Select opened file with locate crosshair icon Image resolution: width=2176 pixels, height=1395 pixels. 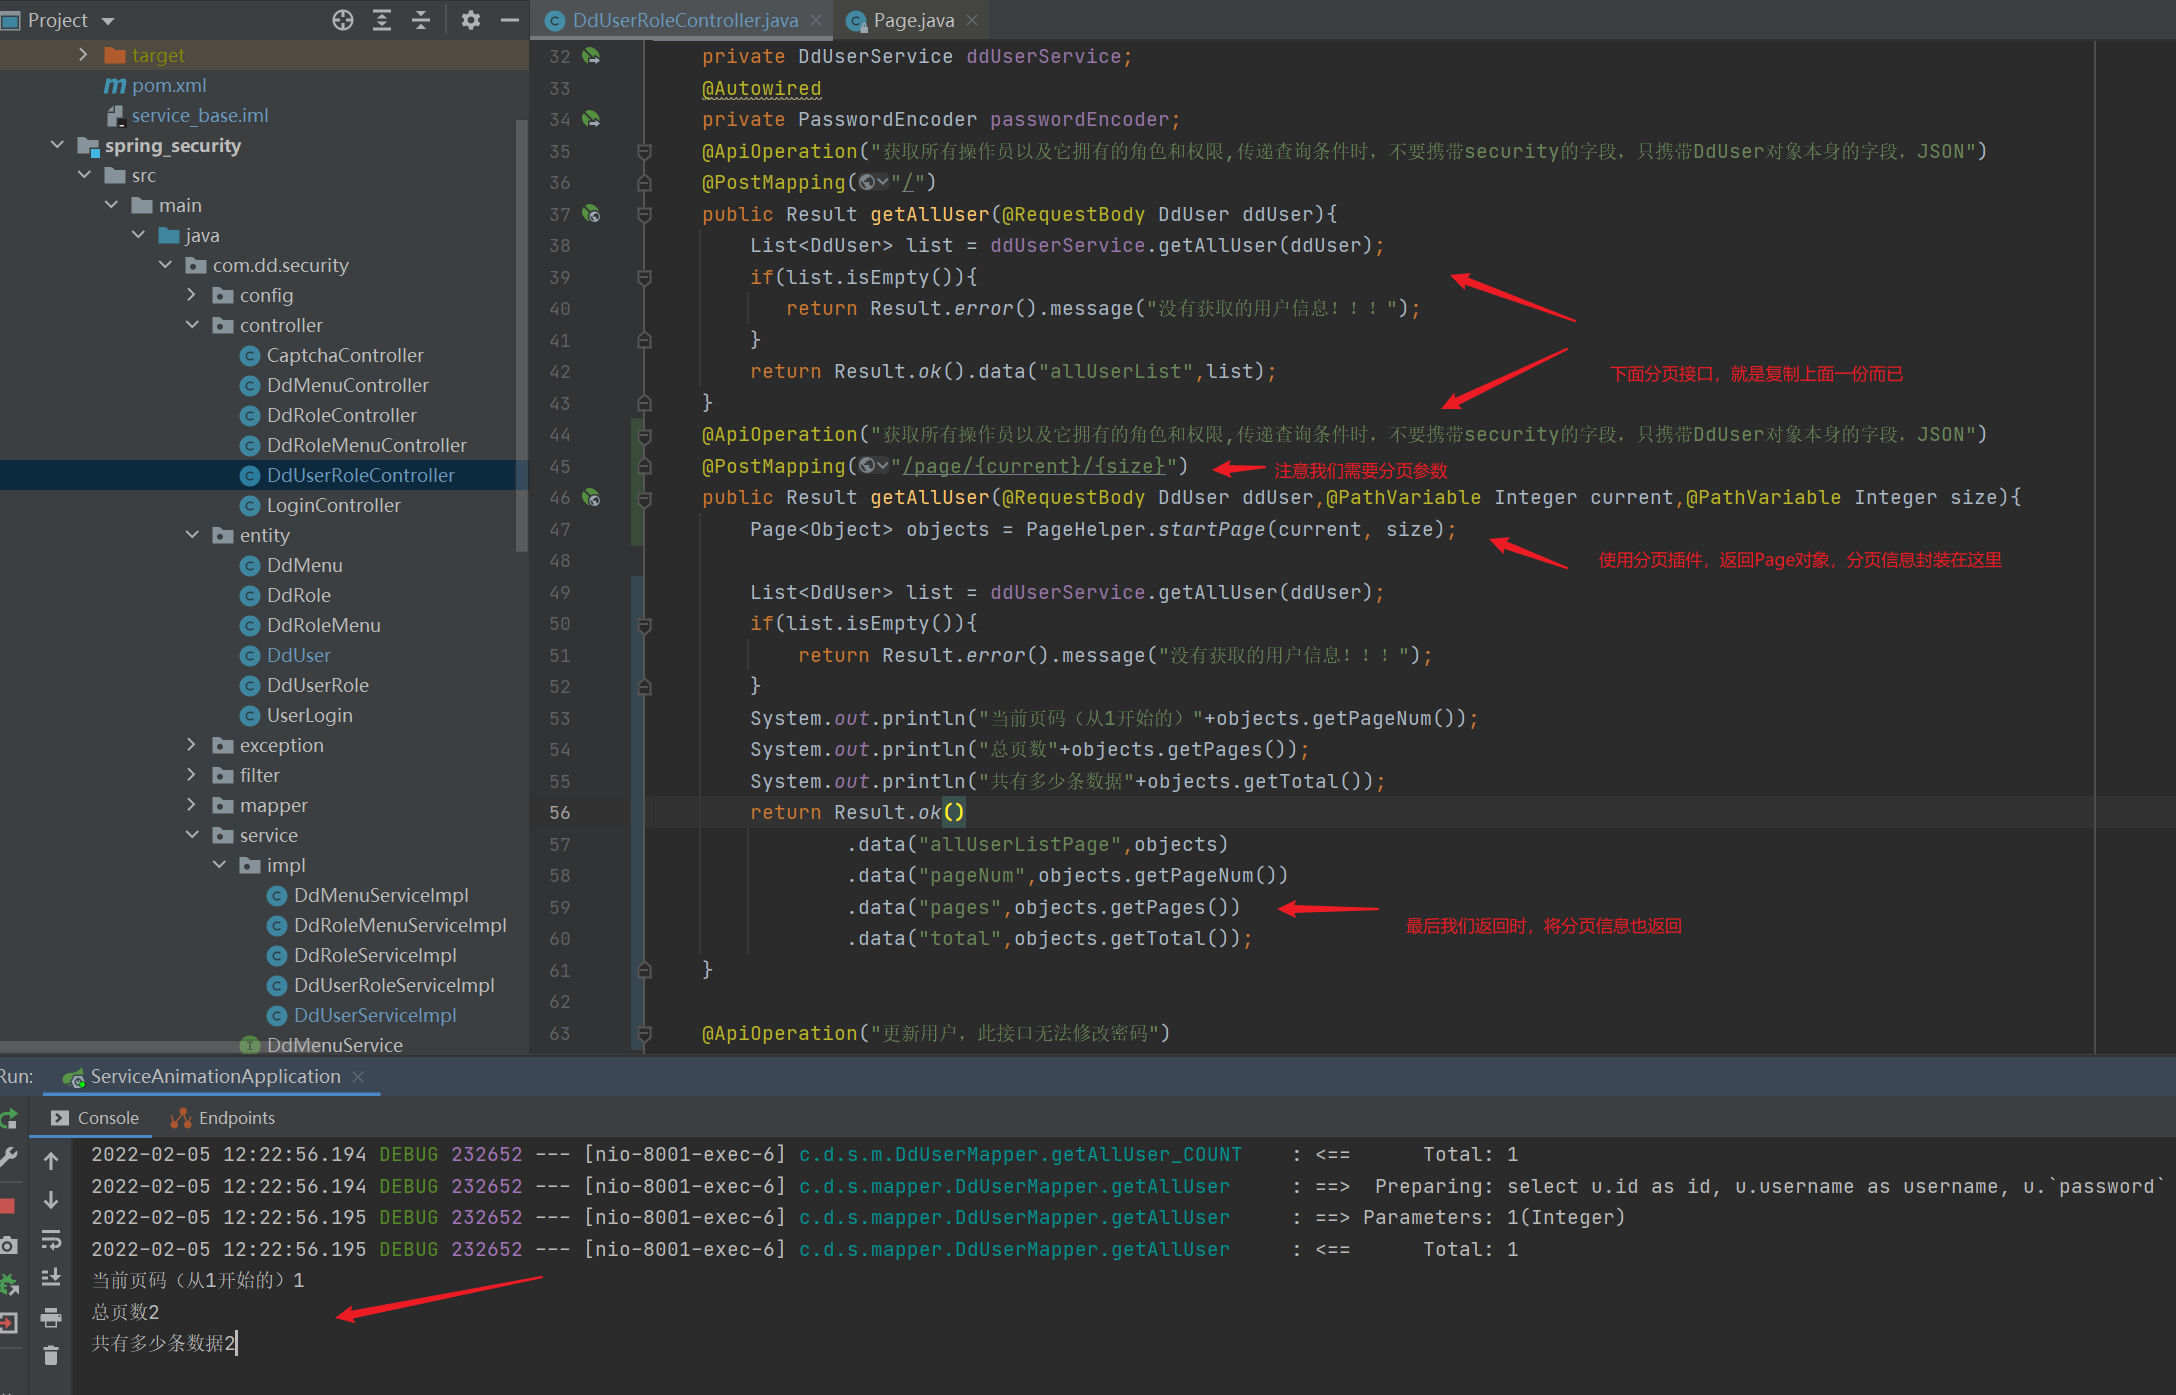coord(343,19)
